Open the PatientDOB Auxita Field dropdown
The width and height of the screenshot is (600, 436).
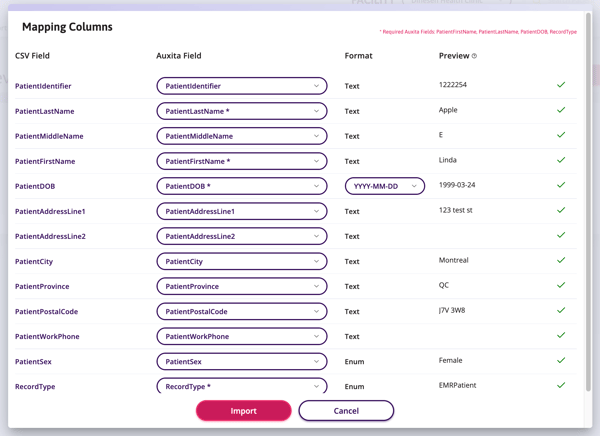tap(242, 186)
